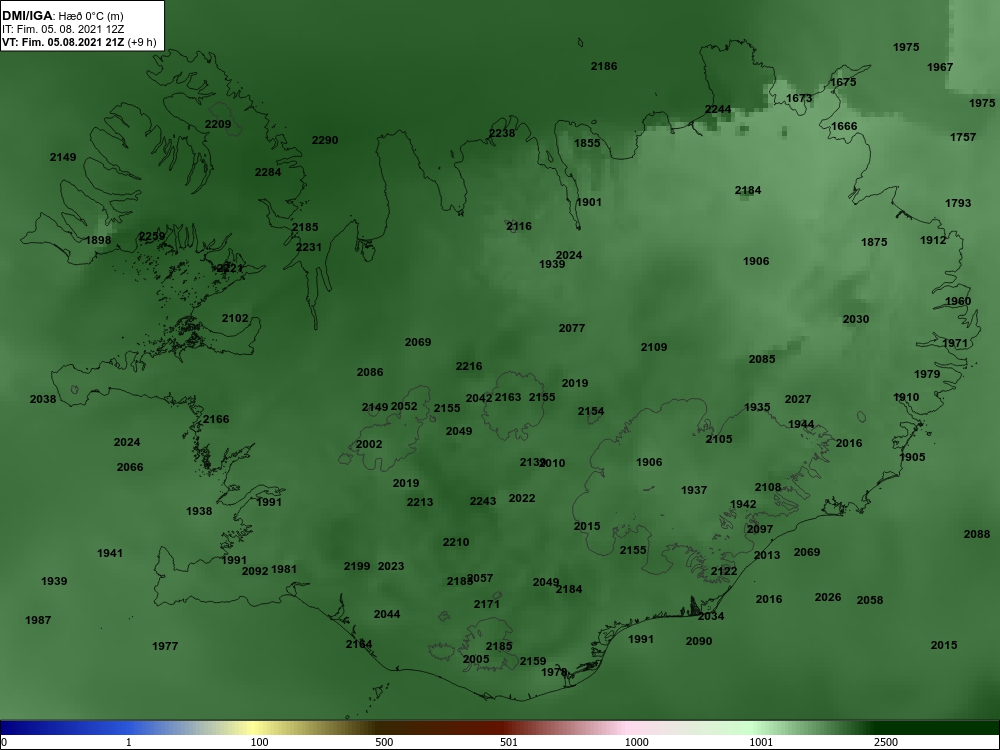This screenshot has width=1000, height=750.
Task: Click the 1793 value label
Action: click(958, 203)
